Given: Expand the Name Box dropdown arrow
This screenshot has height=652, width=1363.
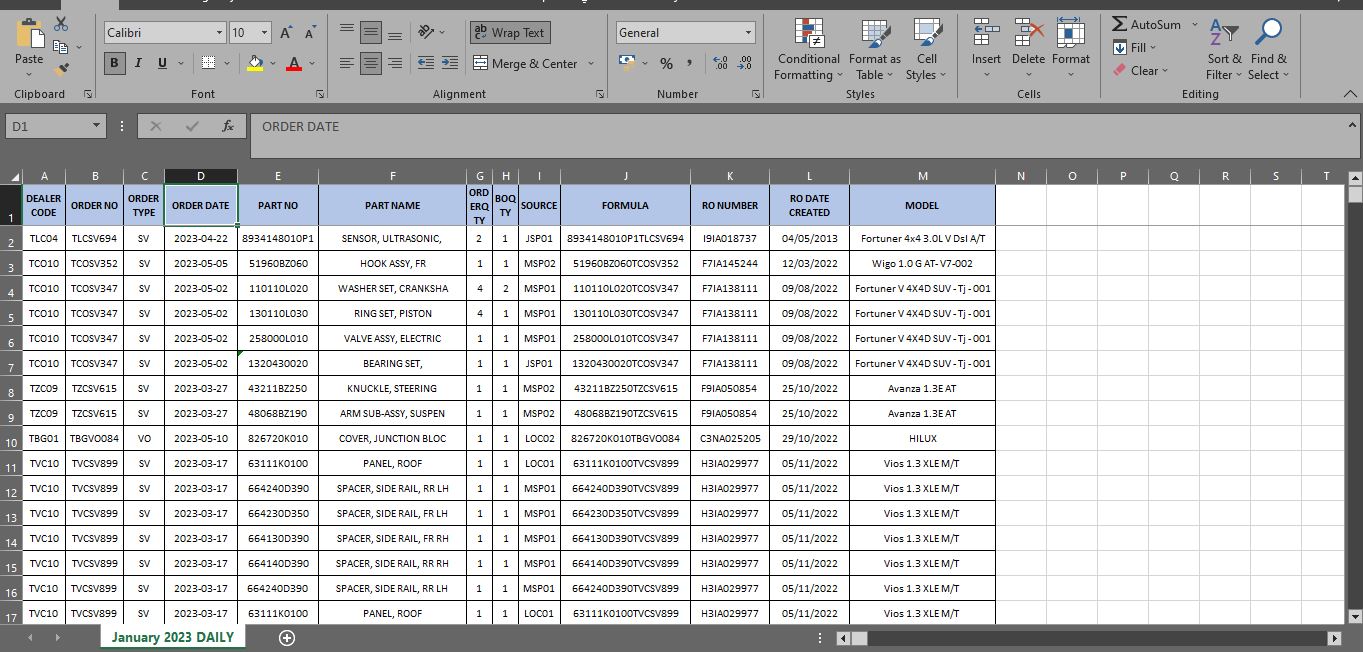Looking at the screenshot, I should [96, 126].
